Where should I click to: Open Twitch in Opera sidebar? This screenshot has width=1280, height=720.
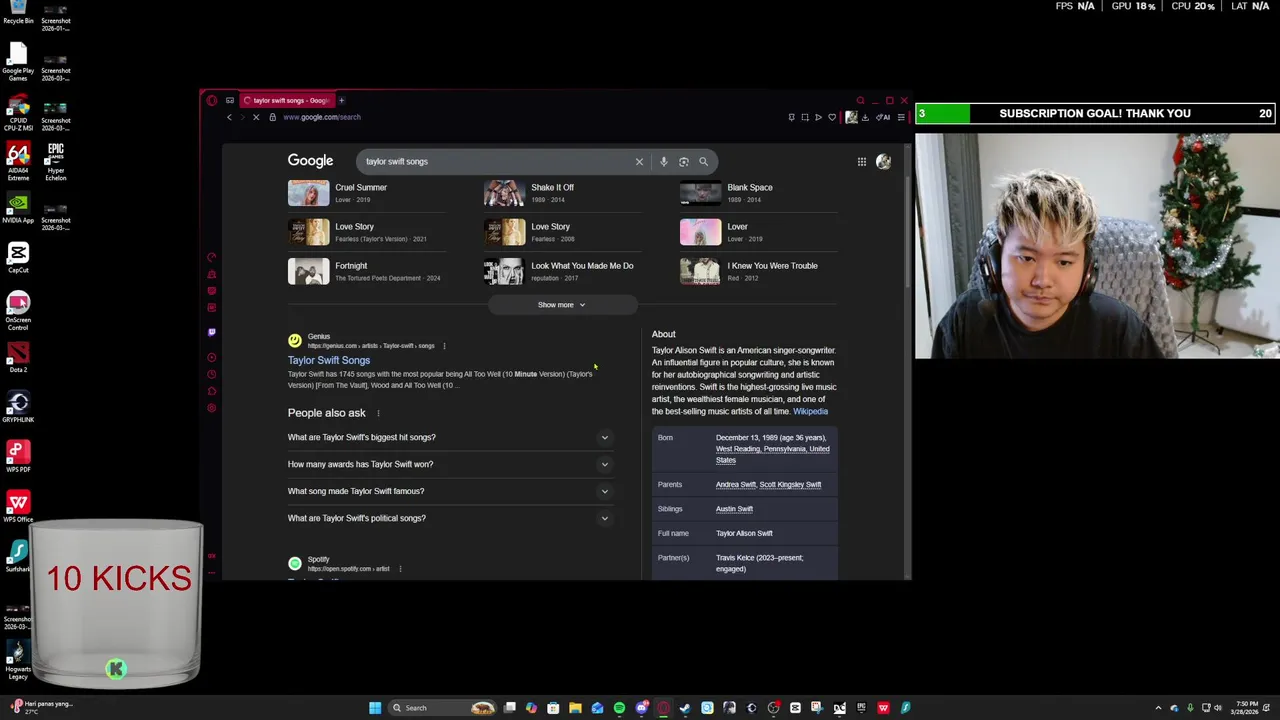211,332
